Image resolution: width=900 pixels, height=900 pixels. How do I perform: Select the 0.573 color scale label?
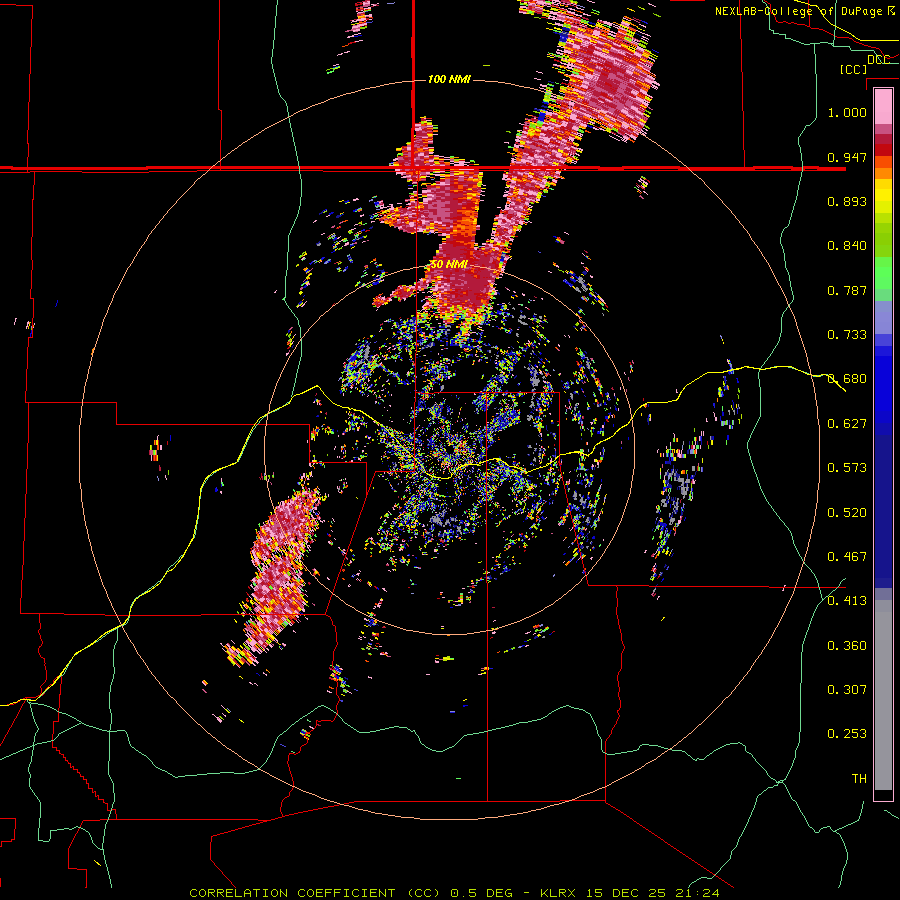(x=847, y=468)
